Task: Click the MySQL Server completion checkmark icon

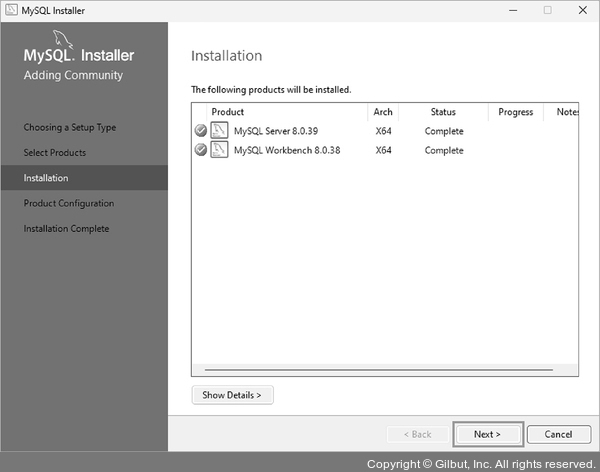Action: 200,131
